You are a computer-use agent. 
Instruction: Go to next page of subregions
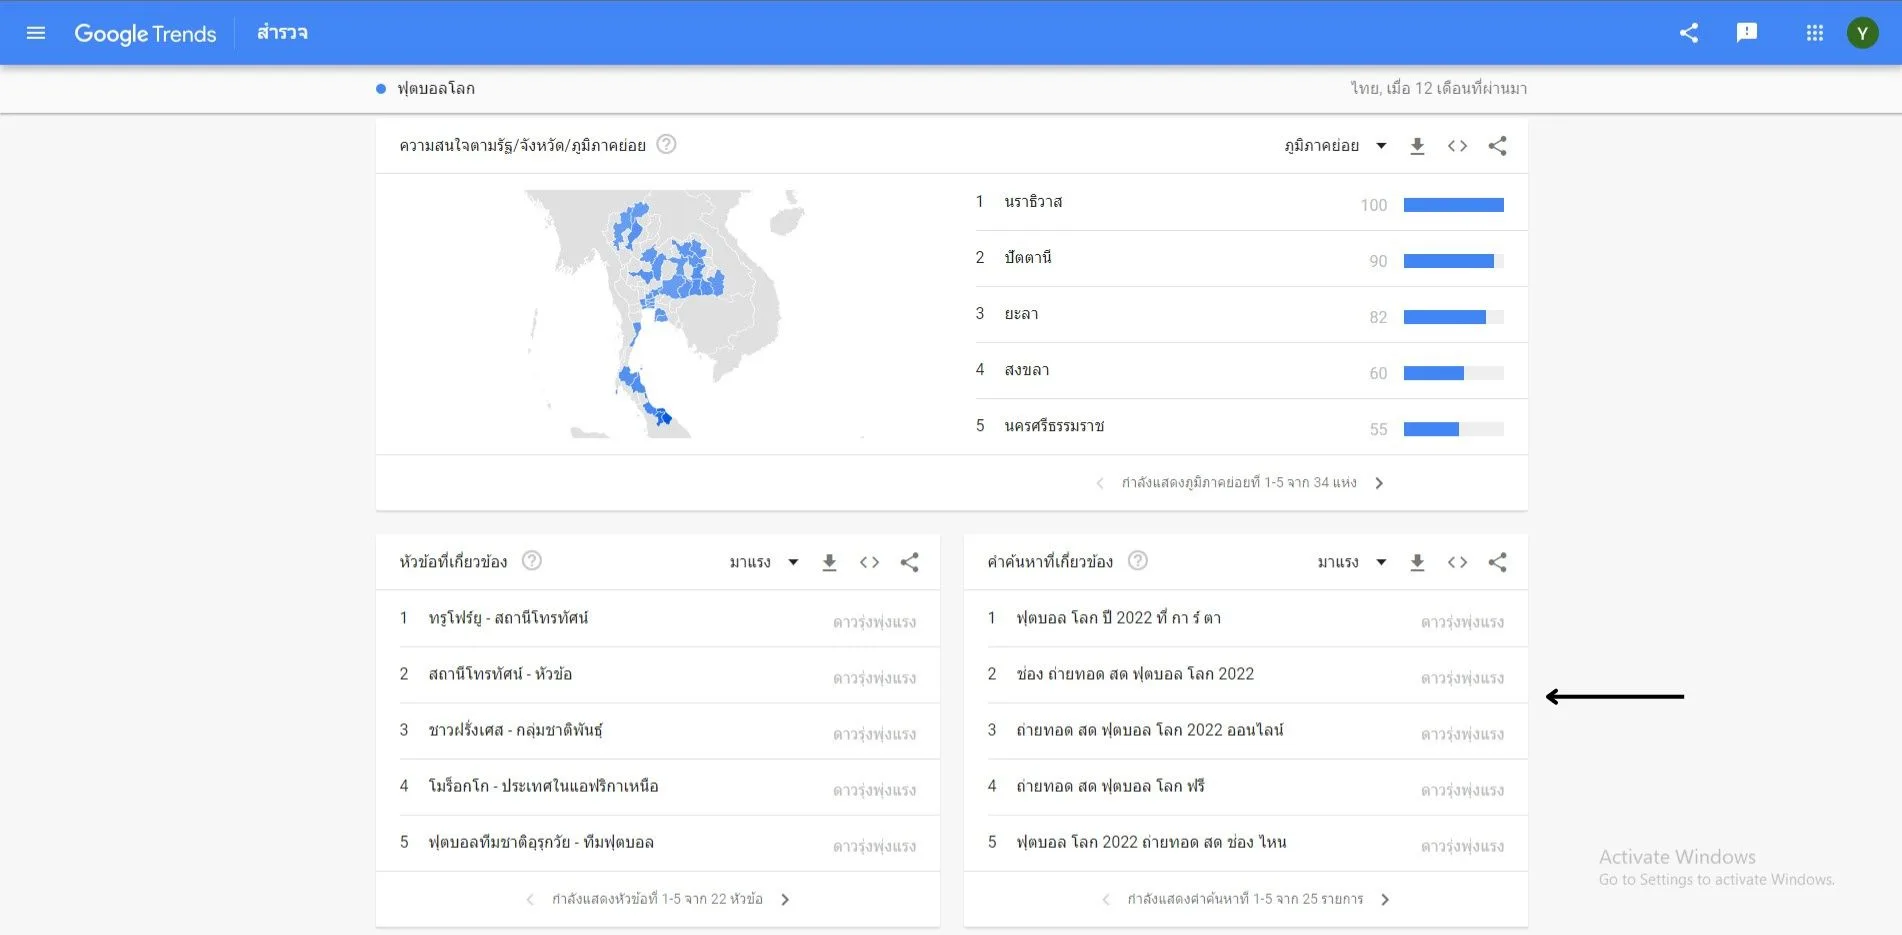tap(1380, 483)
